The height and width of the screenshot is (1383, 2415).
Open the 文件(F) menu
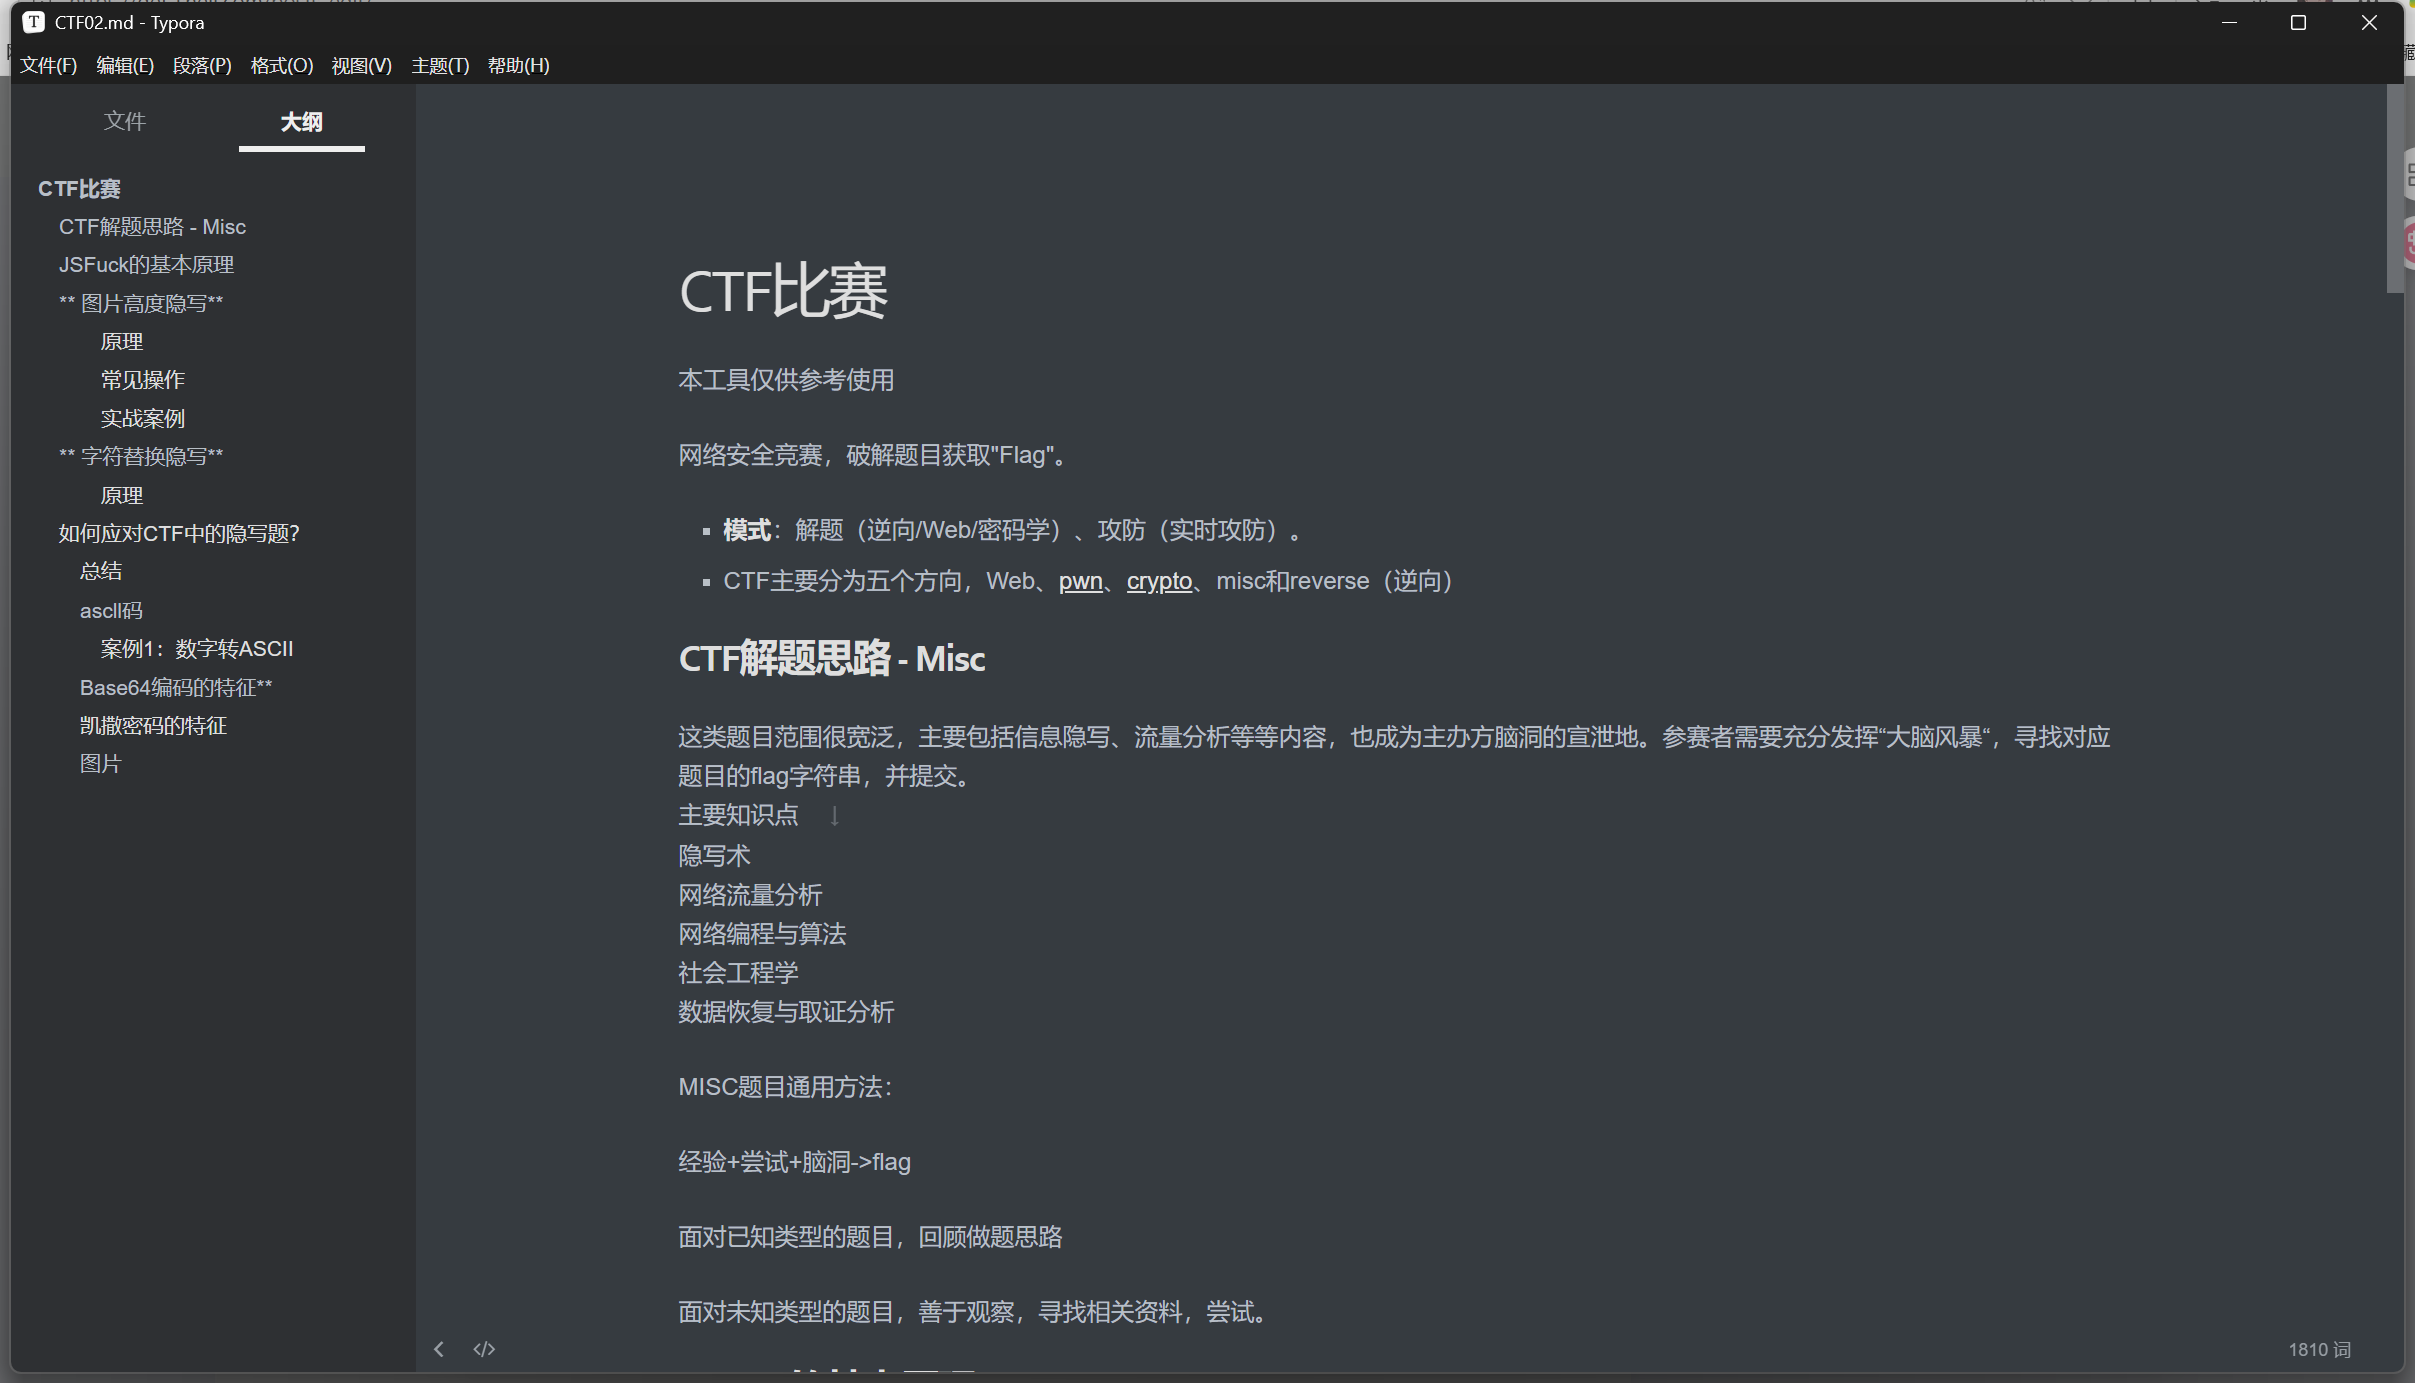48,65
